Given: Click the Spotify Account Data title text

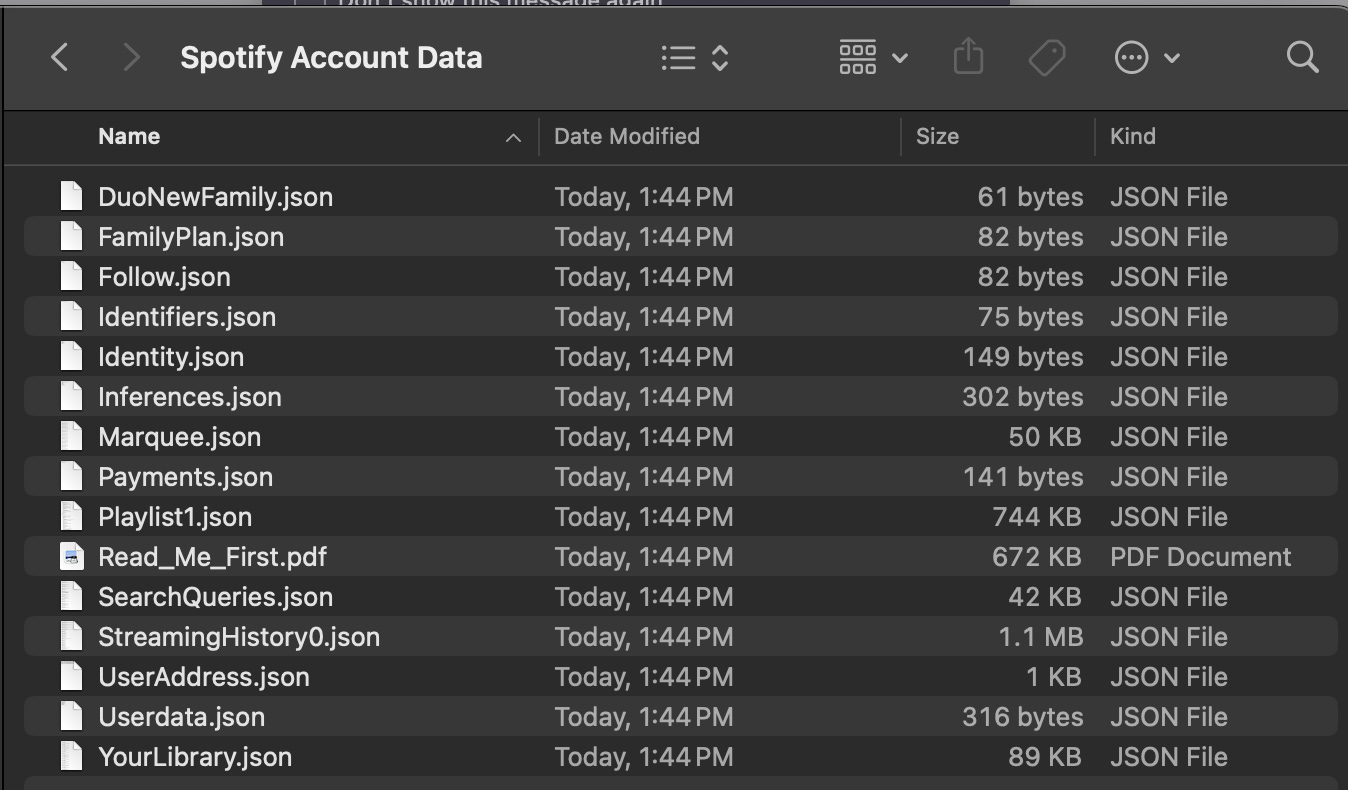Looking at the screenshot, I should tap(331, 57).
